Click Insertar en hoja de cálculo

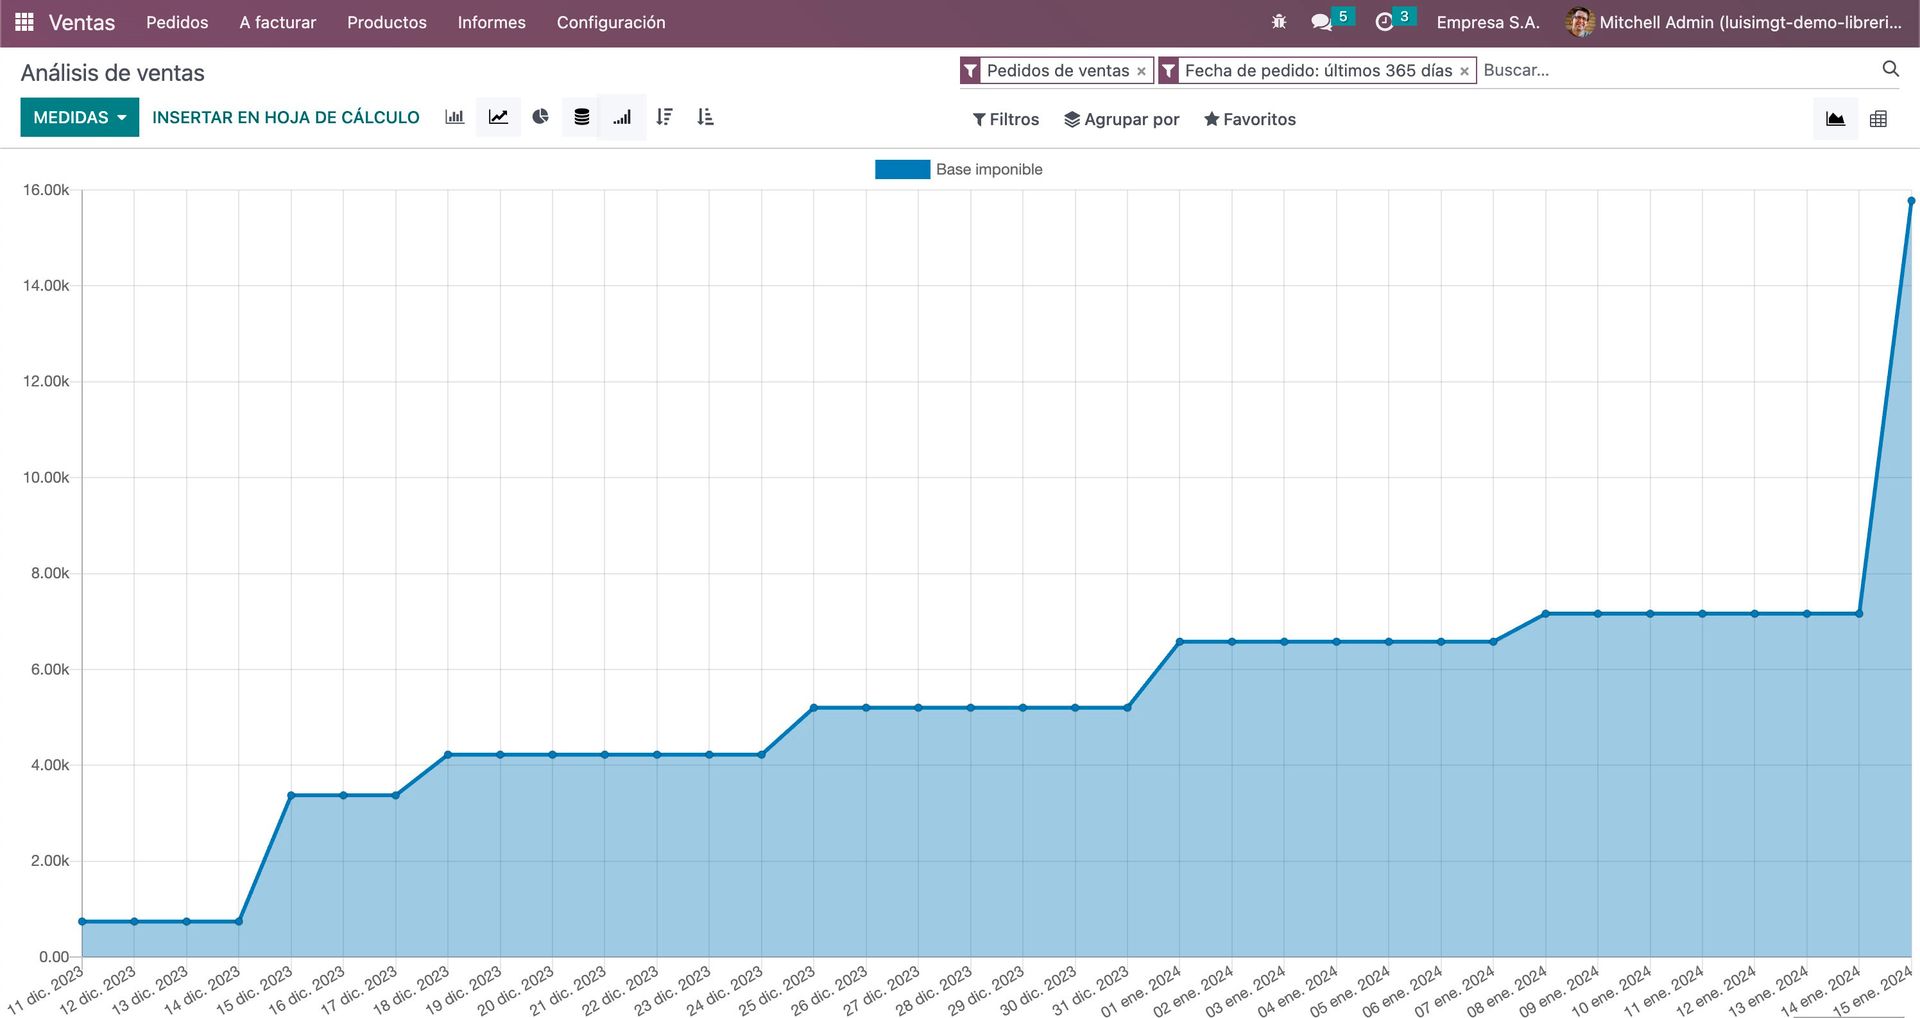286,117
